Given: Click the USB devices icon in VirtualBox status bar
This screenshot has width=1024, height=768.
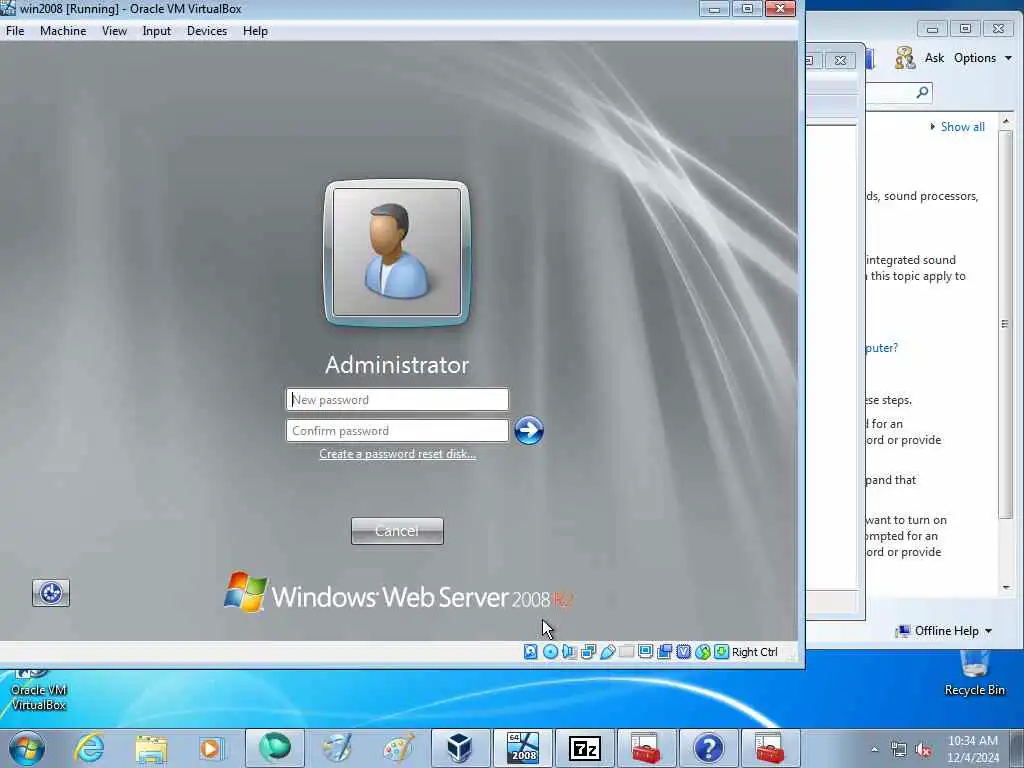Looking at the screenshot, I should [607, 651].
